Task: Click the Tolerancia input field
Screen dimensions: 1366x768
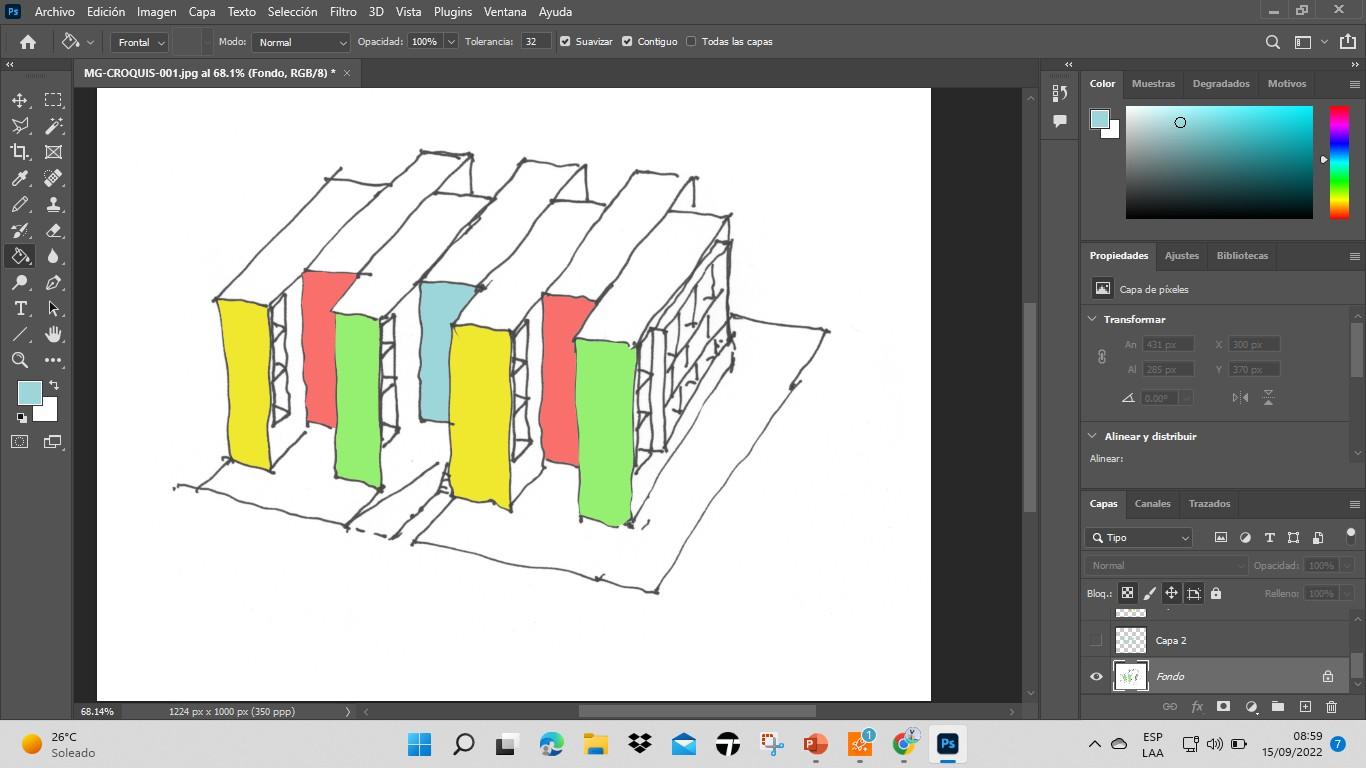Action: tap(536, 42)
